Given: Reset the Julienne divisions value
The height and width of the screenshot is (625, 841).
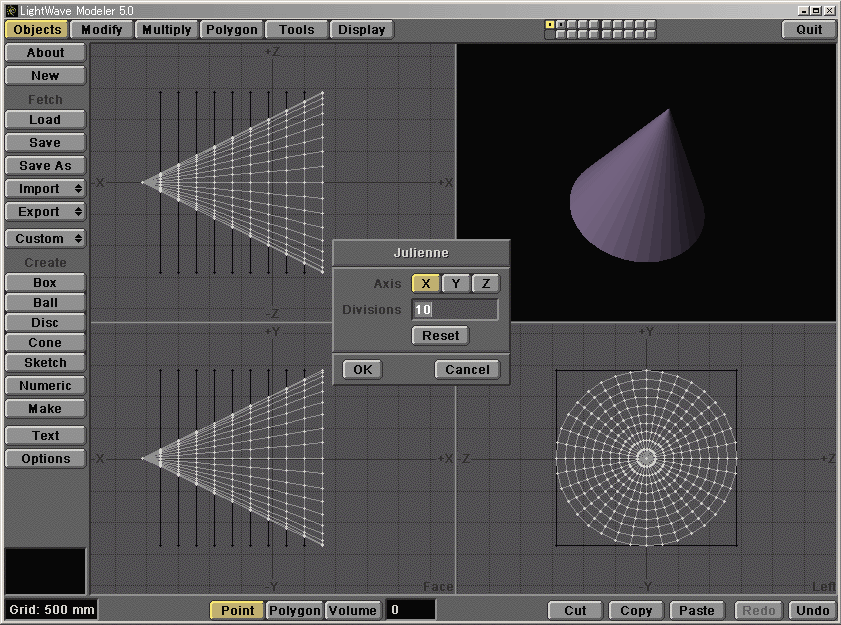Looking at the screenshot, I should pyautogui.click(x=440, y=335).
